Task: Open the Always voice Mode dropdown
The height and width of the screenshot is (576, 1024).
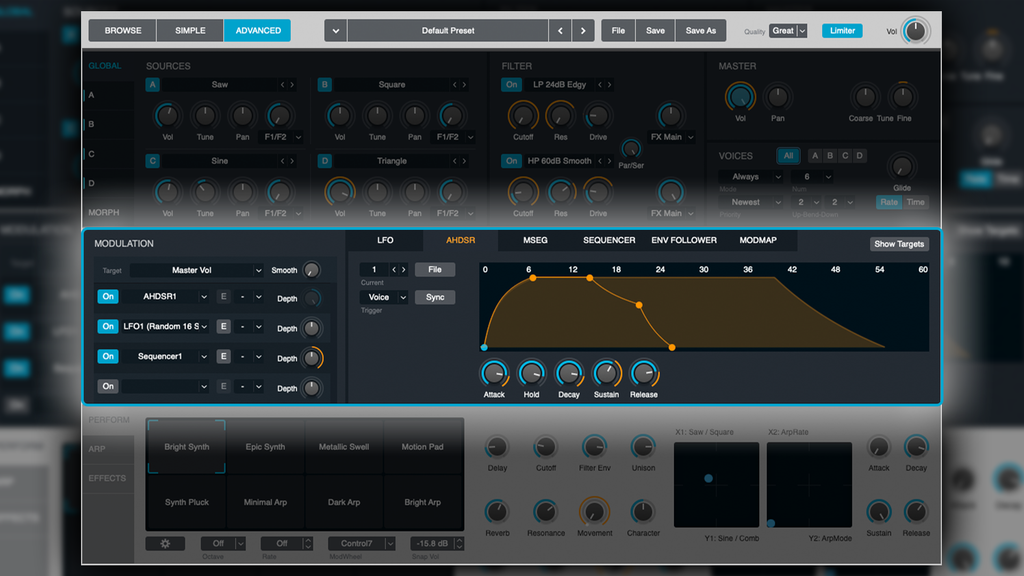Action: coord(751,176)
